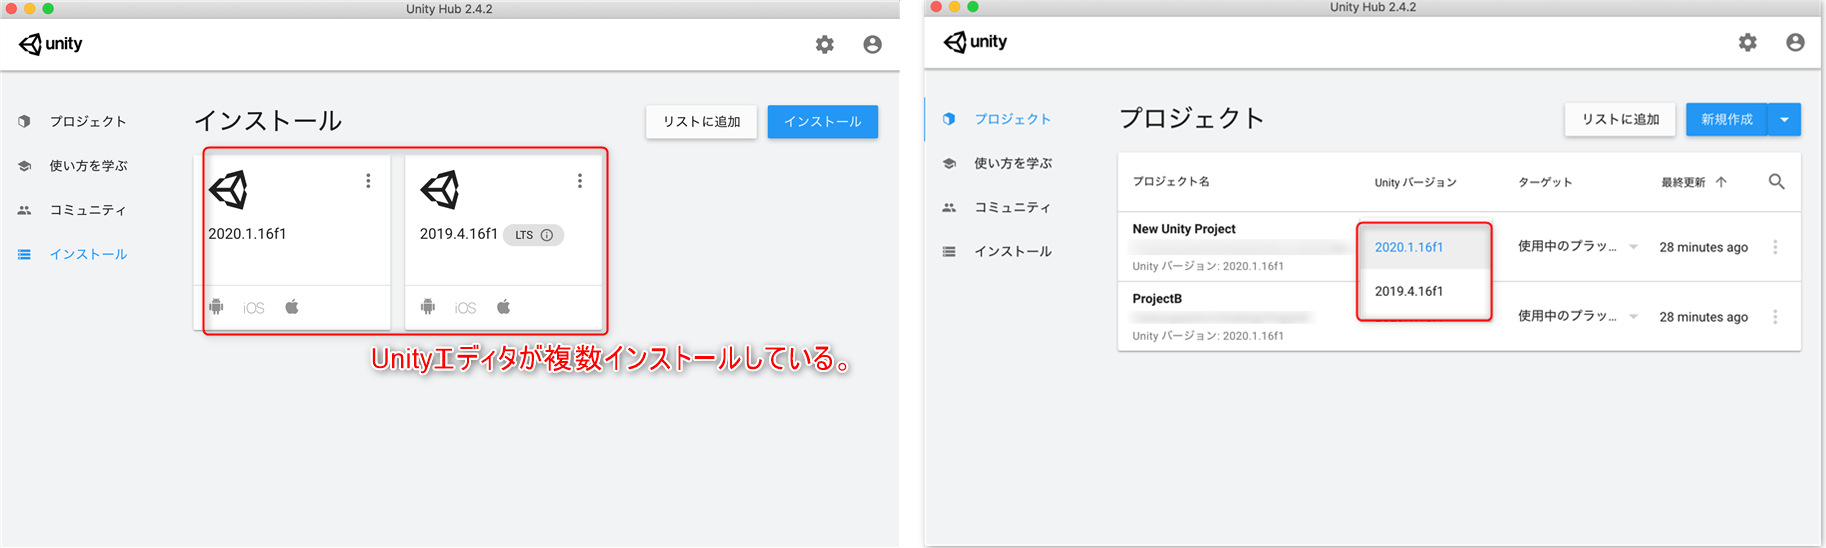Click 2020.1.16f1 version label on install card

pyautogui.click(x=247, y=234)
